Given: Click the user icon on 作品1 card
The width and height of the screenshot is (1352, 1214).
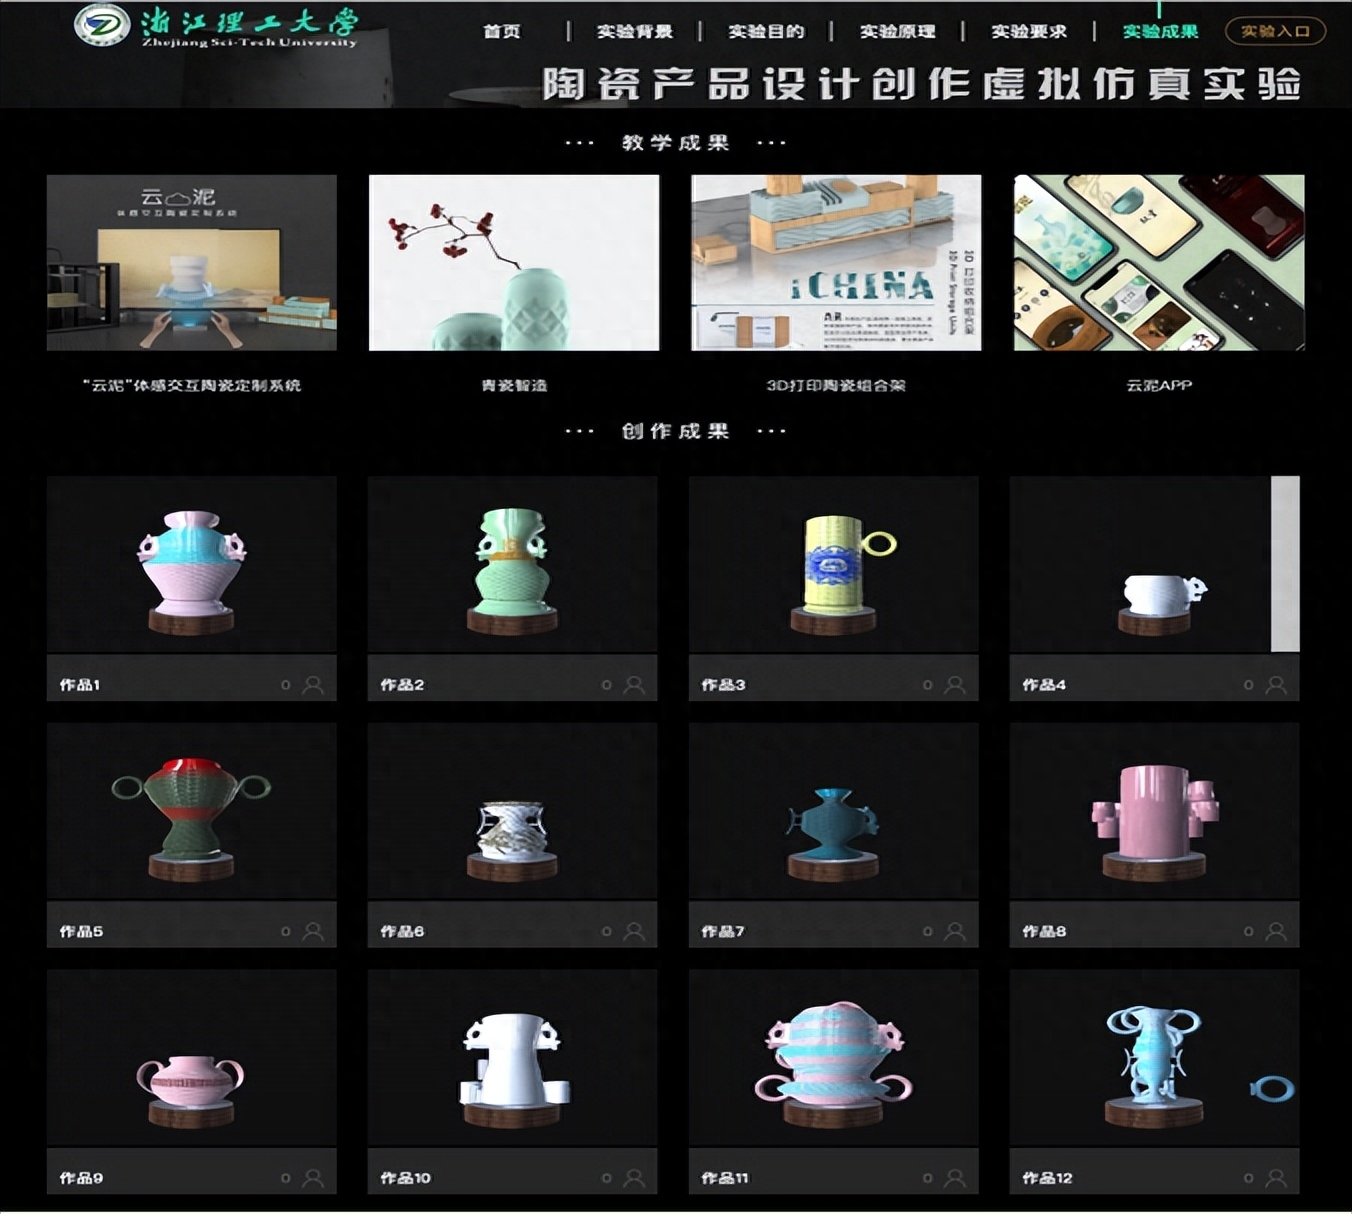Looking at the screenshot, I should 313,685.
